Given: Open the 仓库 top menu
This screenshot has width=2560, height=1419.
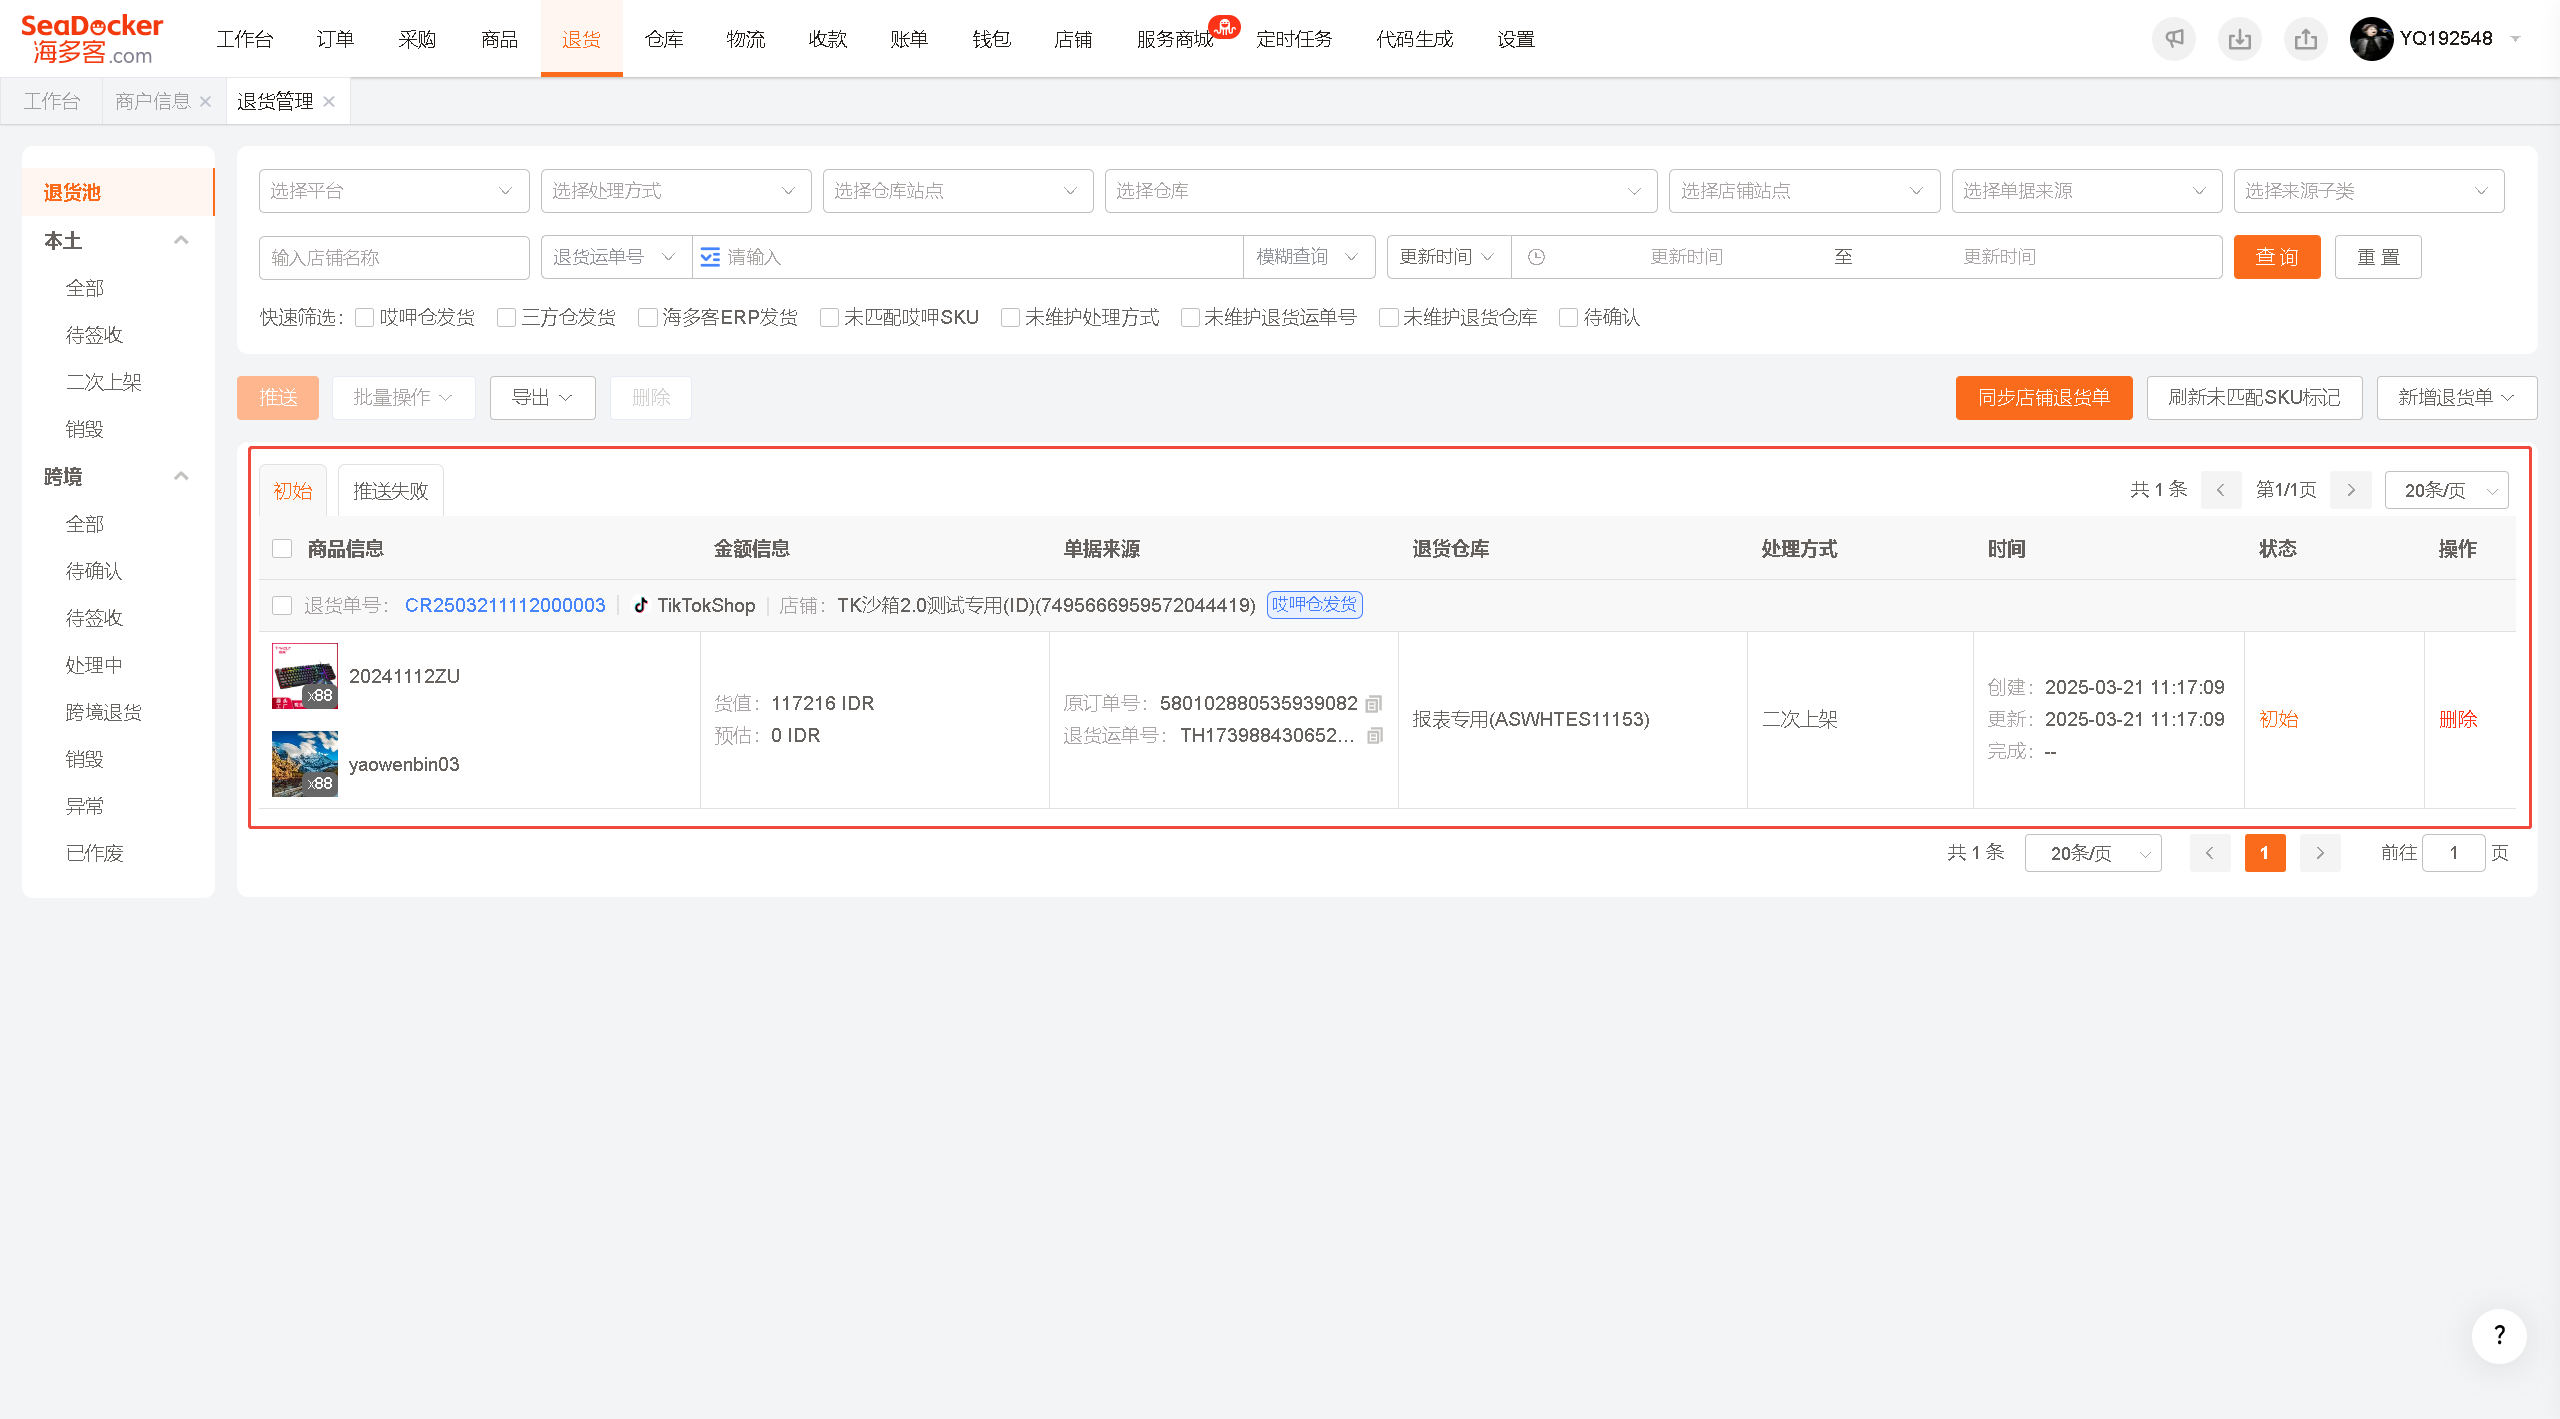Looking at the screenshot, I should click(664, 39).
